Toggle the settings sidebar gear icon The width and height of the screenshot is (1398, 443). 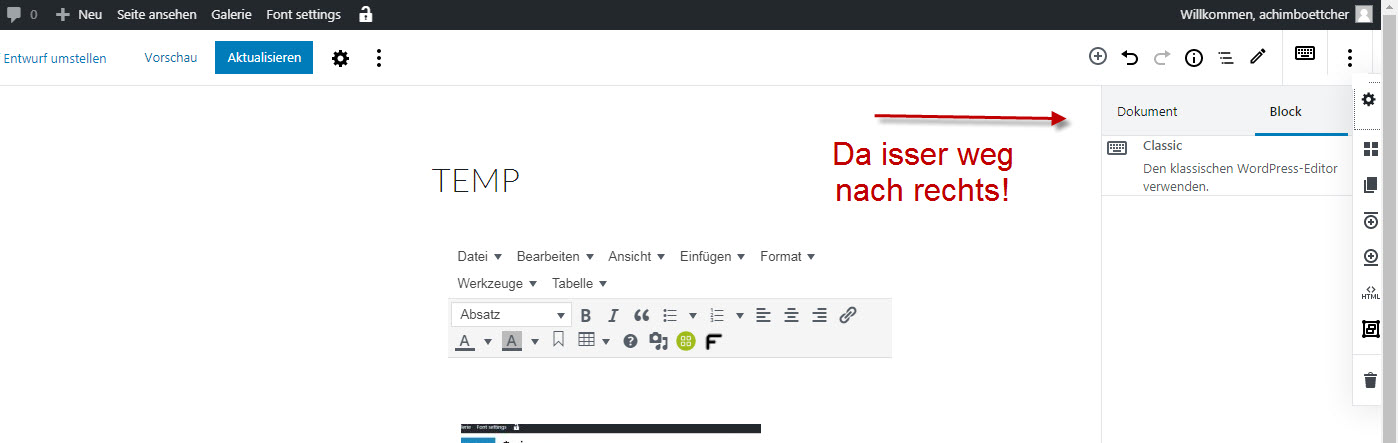(x=341, y=58)
